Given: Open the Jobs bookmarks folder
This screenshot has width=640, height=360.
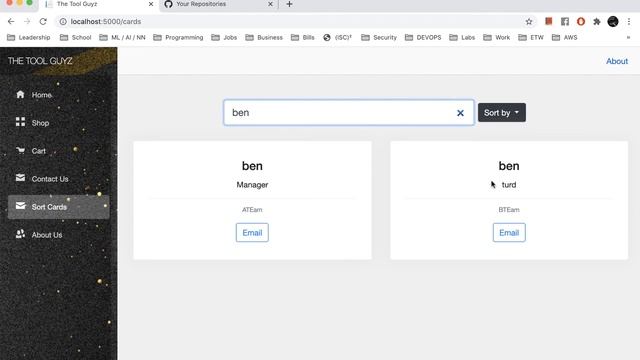Looking at the screenshot, I should coord(224,38).
